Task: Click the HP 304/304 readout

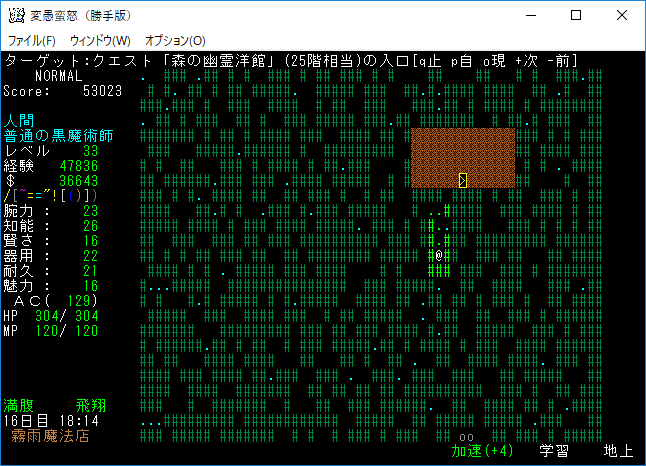Action: [x=50, y=316]
